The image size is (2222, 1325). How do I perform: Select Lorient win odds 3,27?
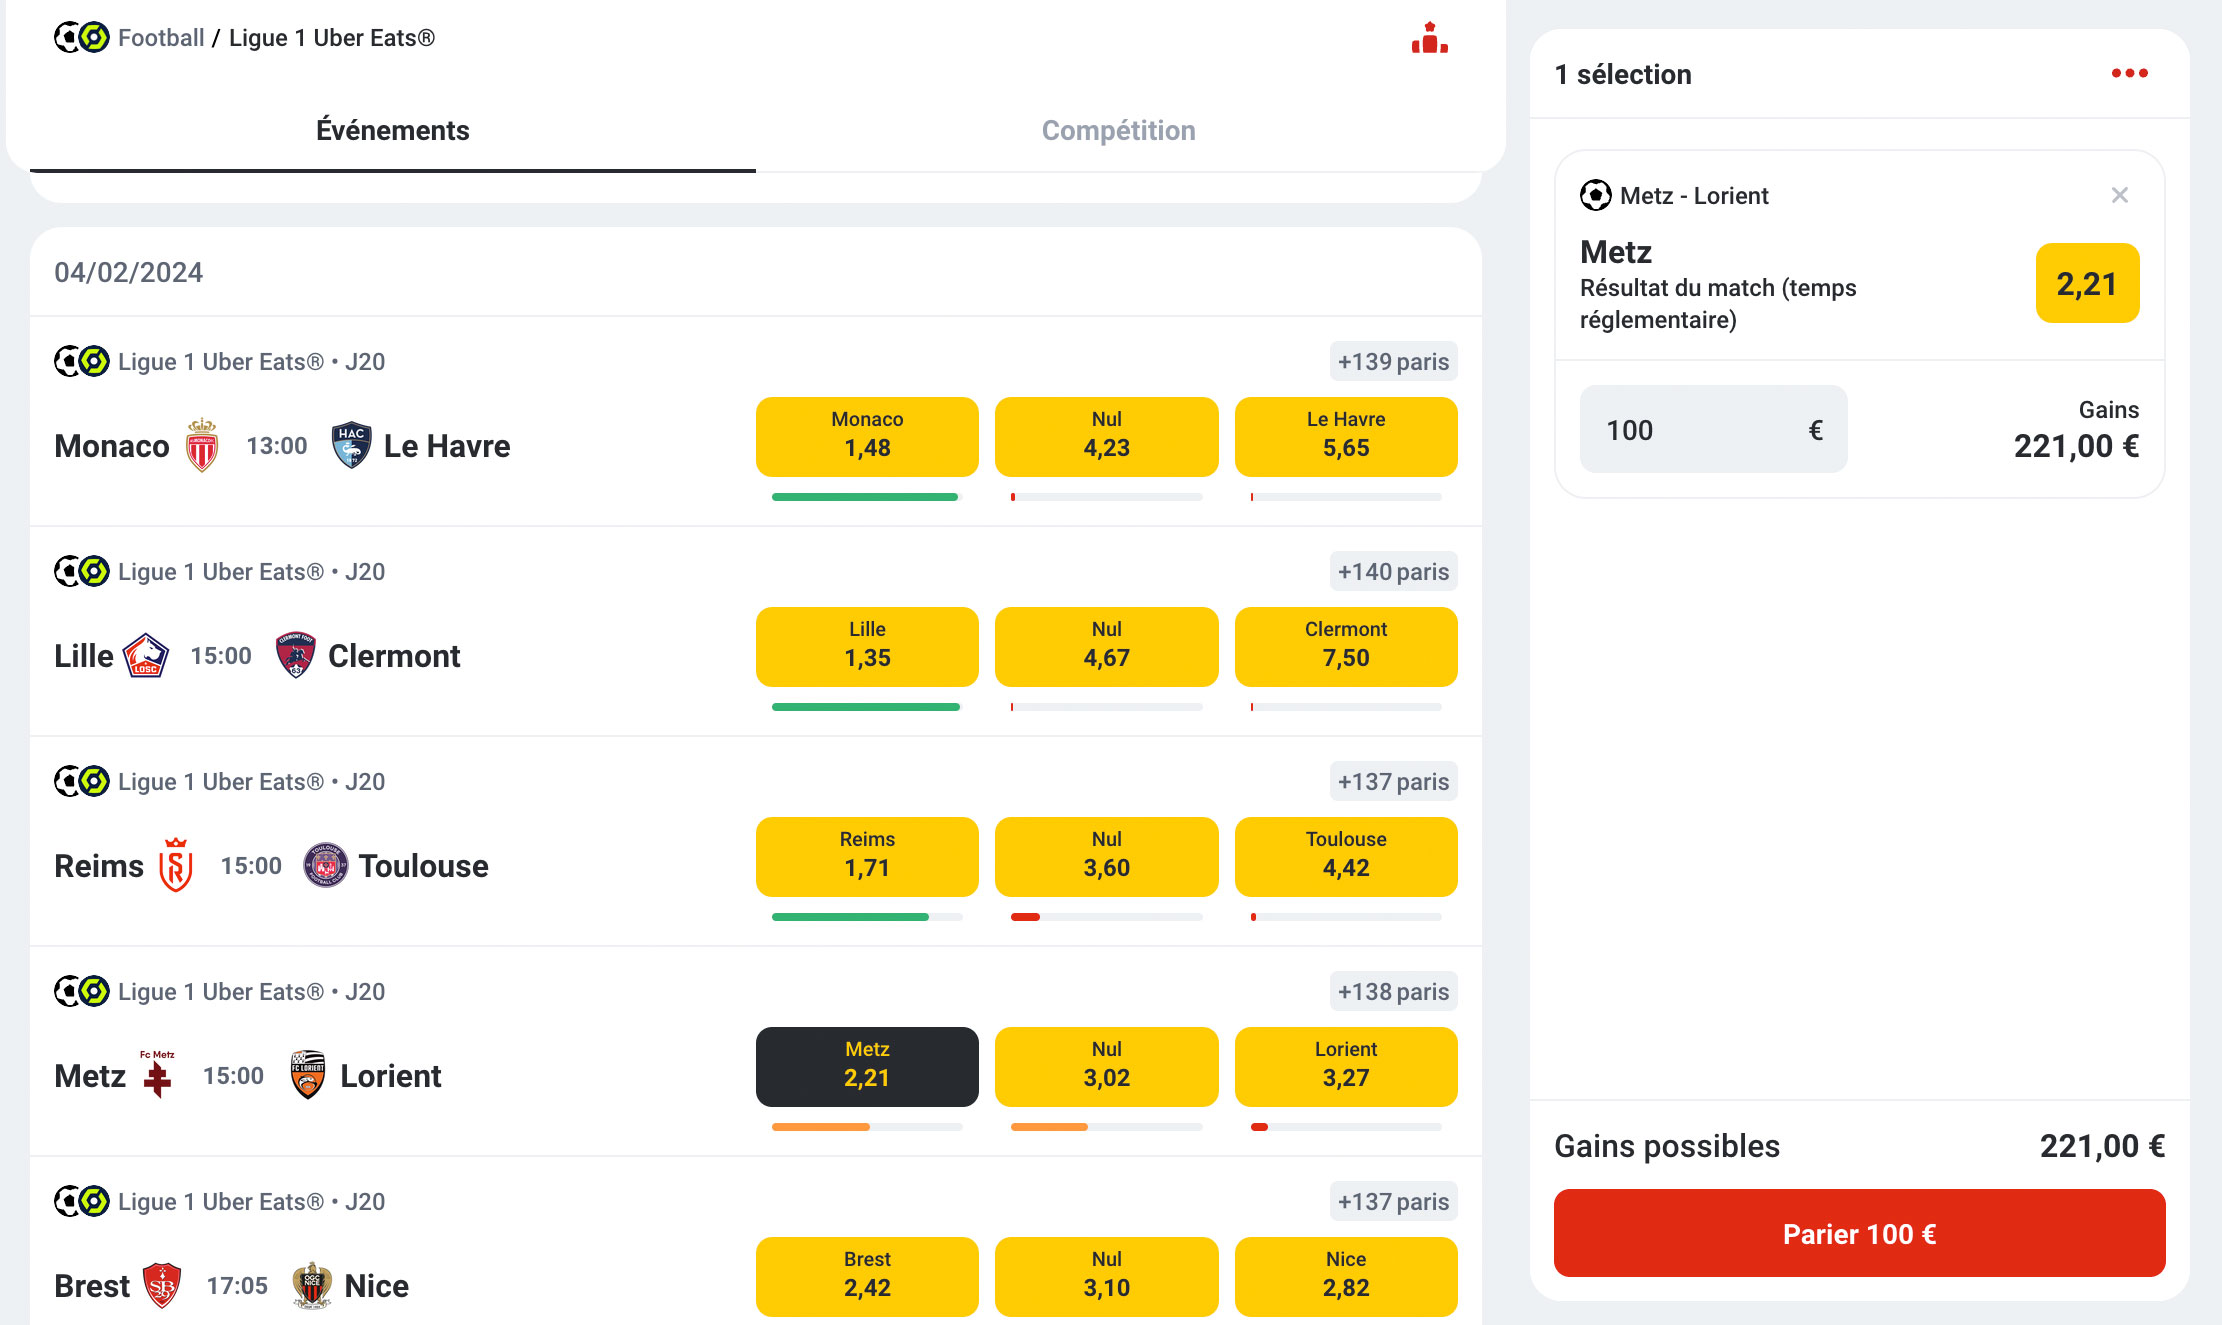coord(1346,1066)
